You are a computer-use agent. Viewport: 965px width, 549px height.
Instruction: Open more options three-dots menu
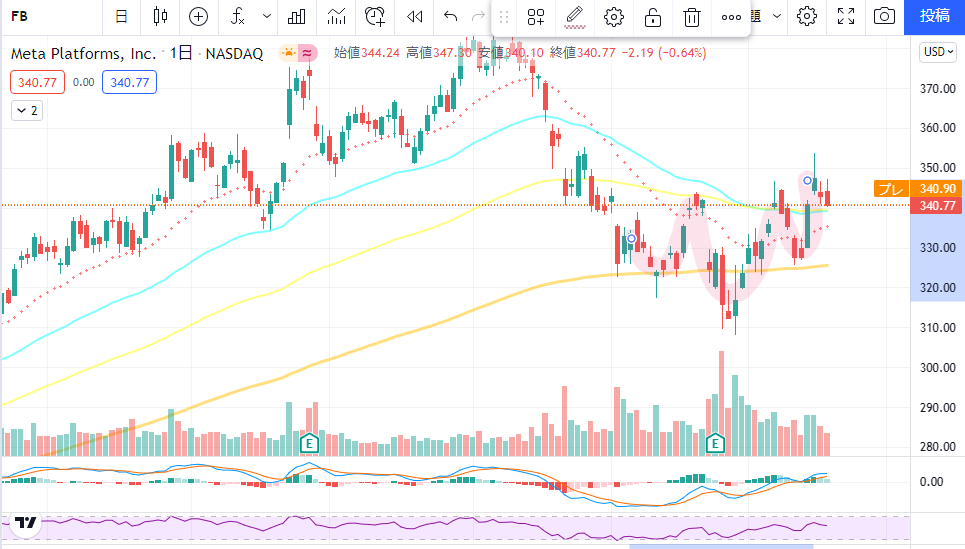click(731, 17)
